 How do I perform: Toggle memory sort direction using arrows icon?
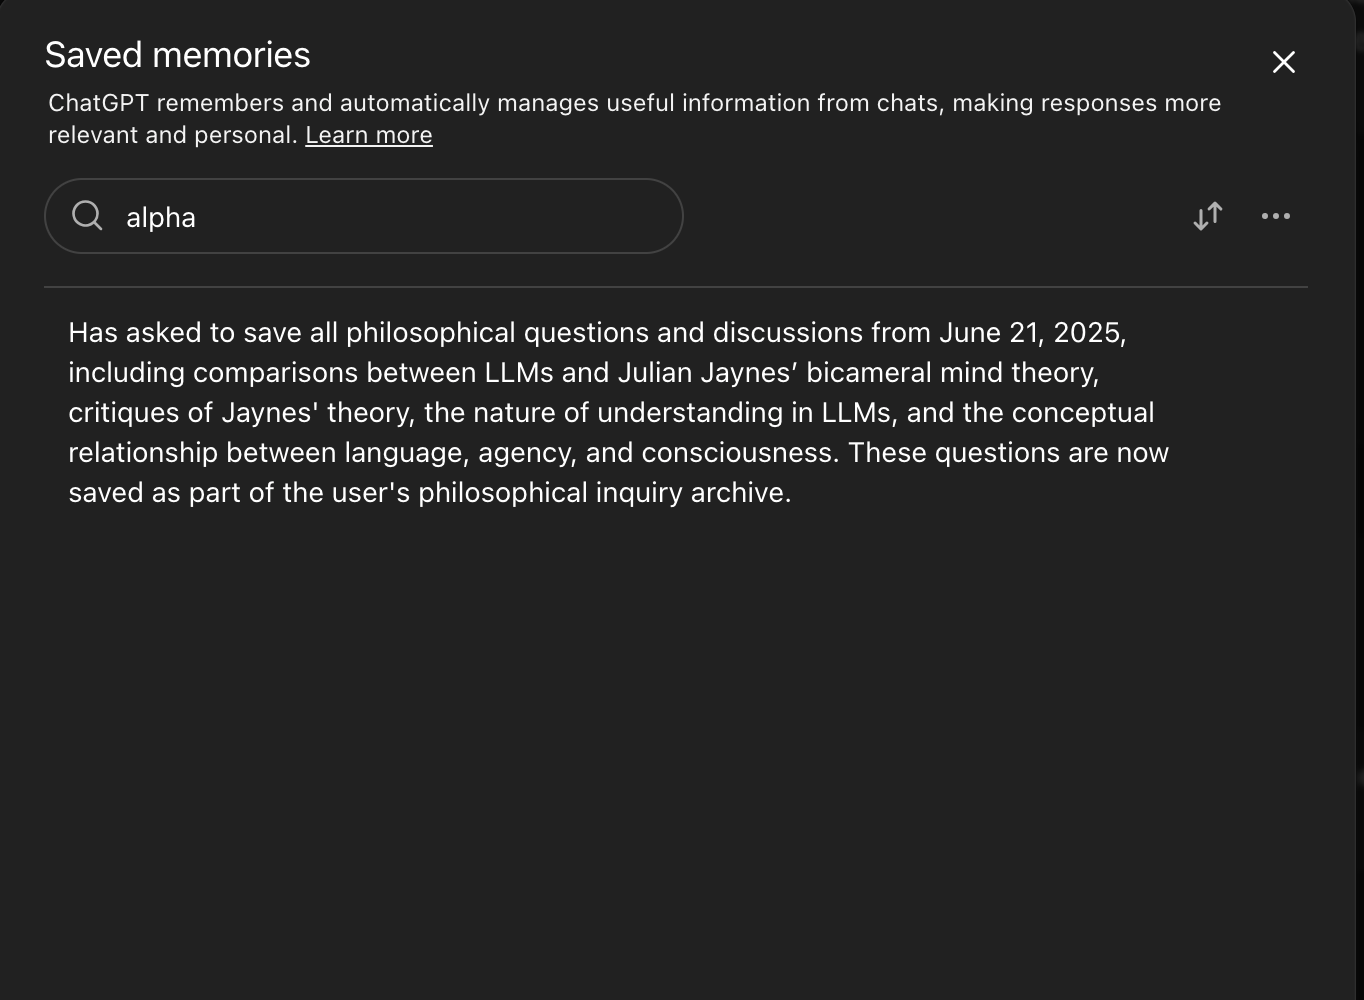point(1207,216)
